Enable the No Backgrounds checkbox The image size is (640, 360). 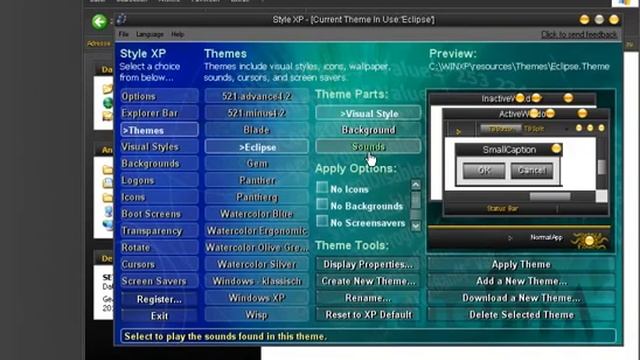(x=322, y=204)
